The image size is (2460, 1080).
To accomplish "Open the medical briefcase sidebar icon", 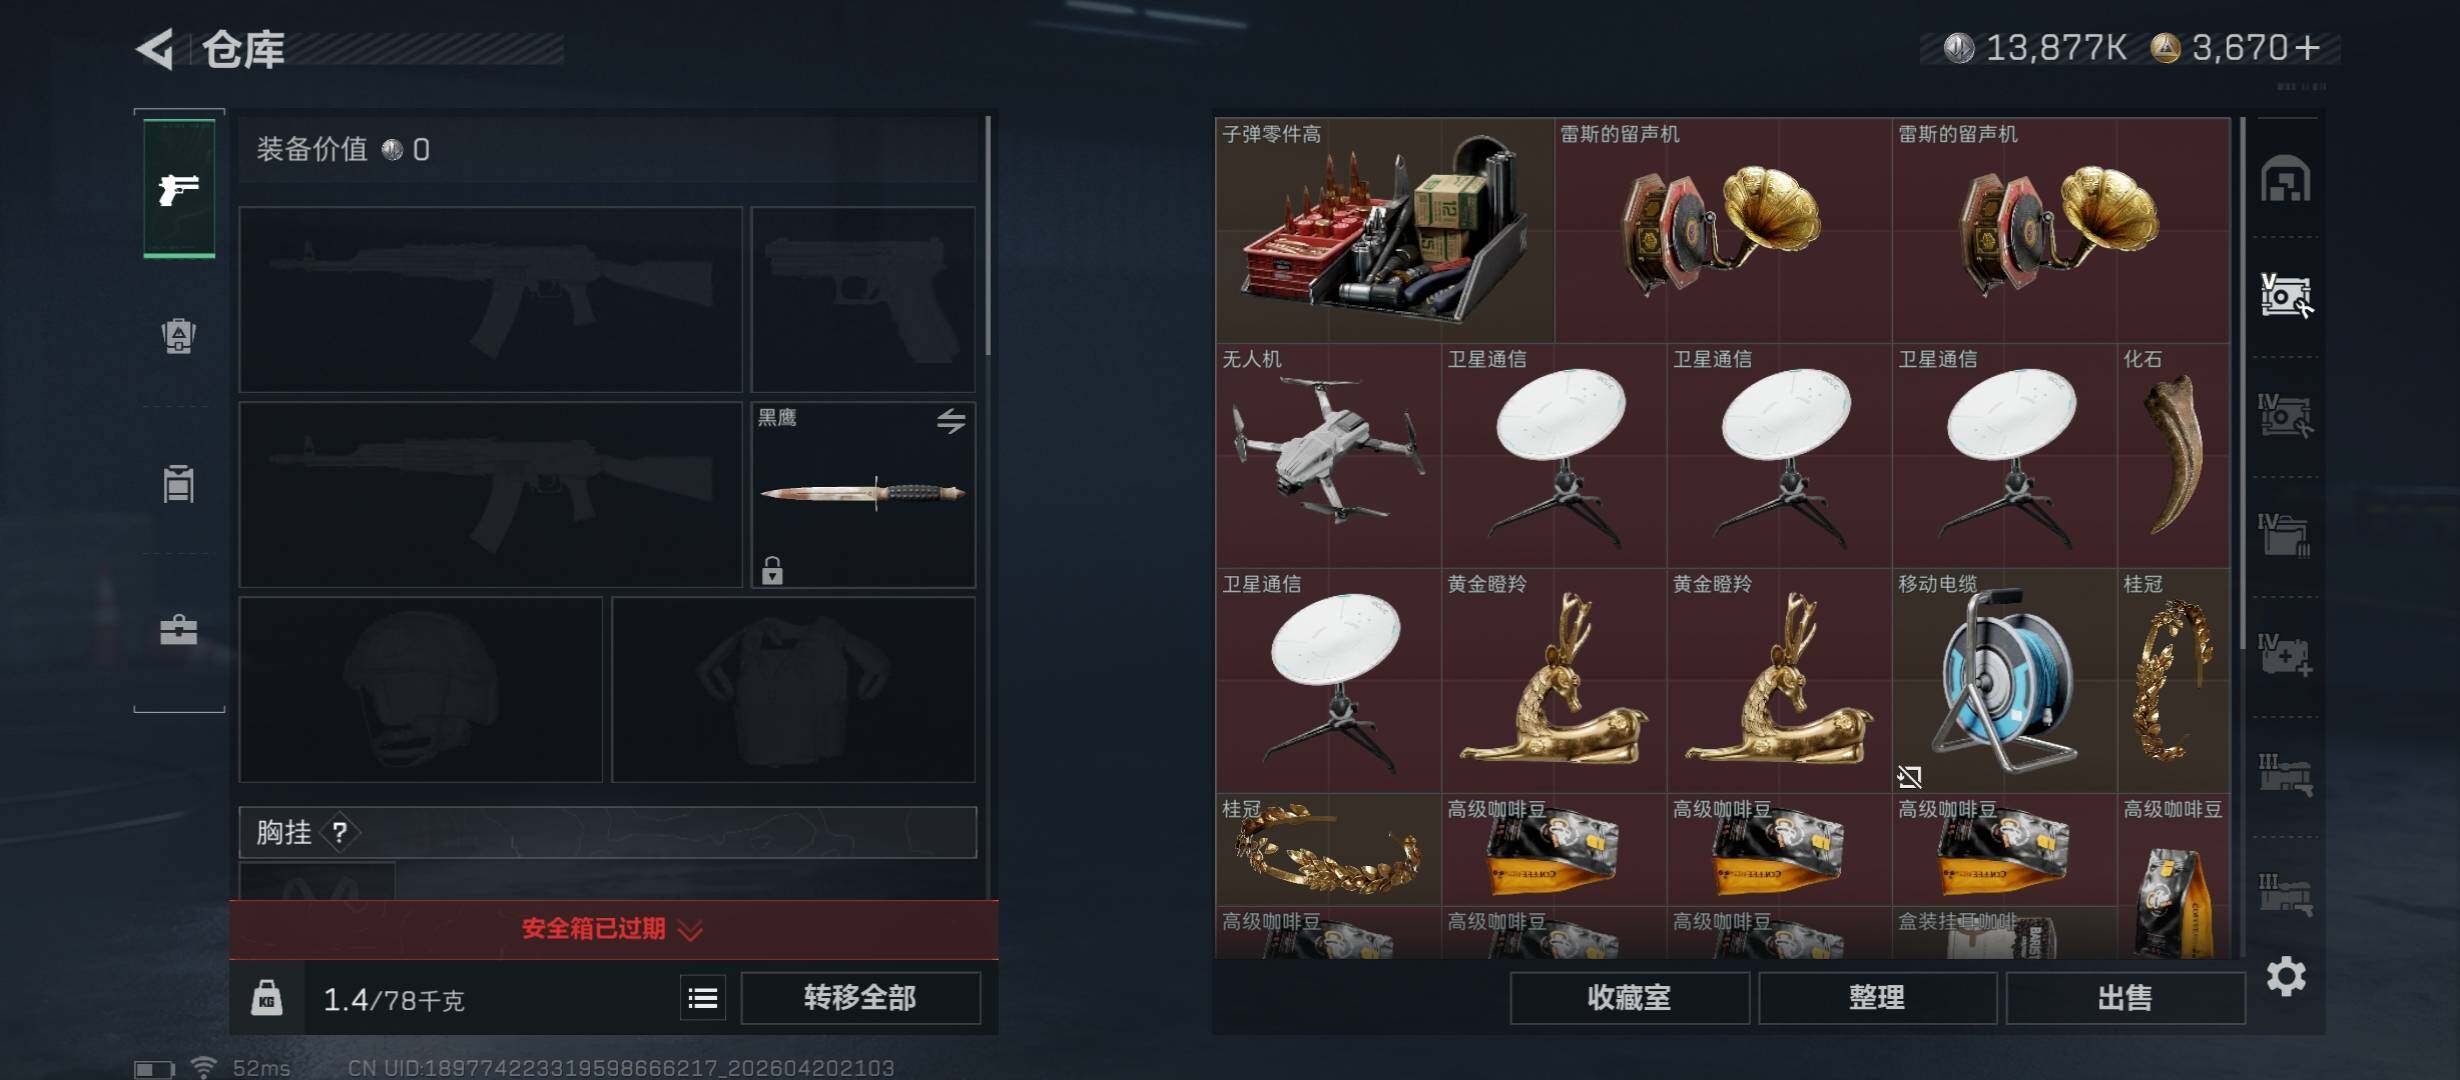I will 179,629.
